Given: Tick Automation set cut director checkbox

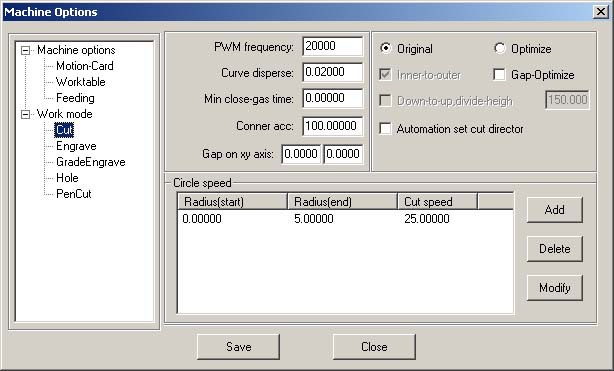Looking at the screenshot, I should pos(385,128).
